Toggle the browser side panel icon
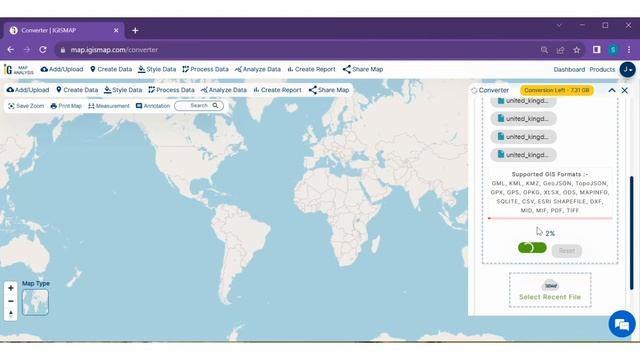Image resolution: width=640 pixels, height=360 pixels. tap(596, 50)
